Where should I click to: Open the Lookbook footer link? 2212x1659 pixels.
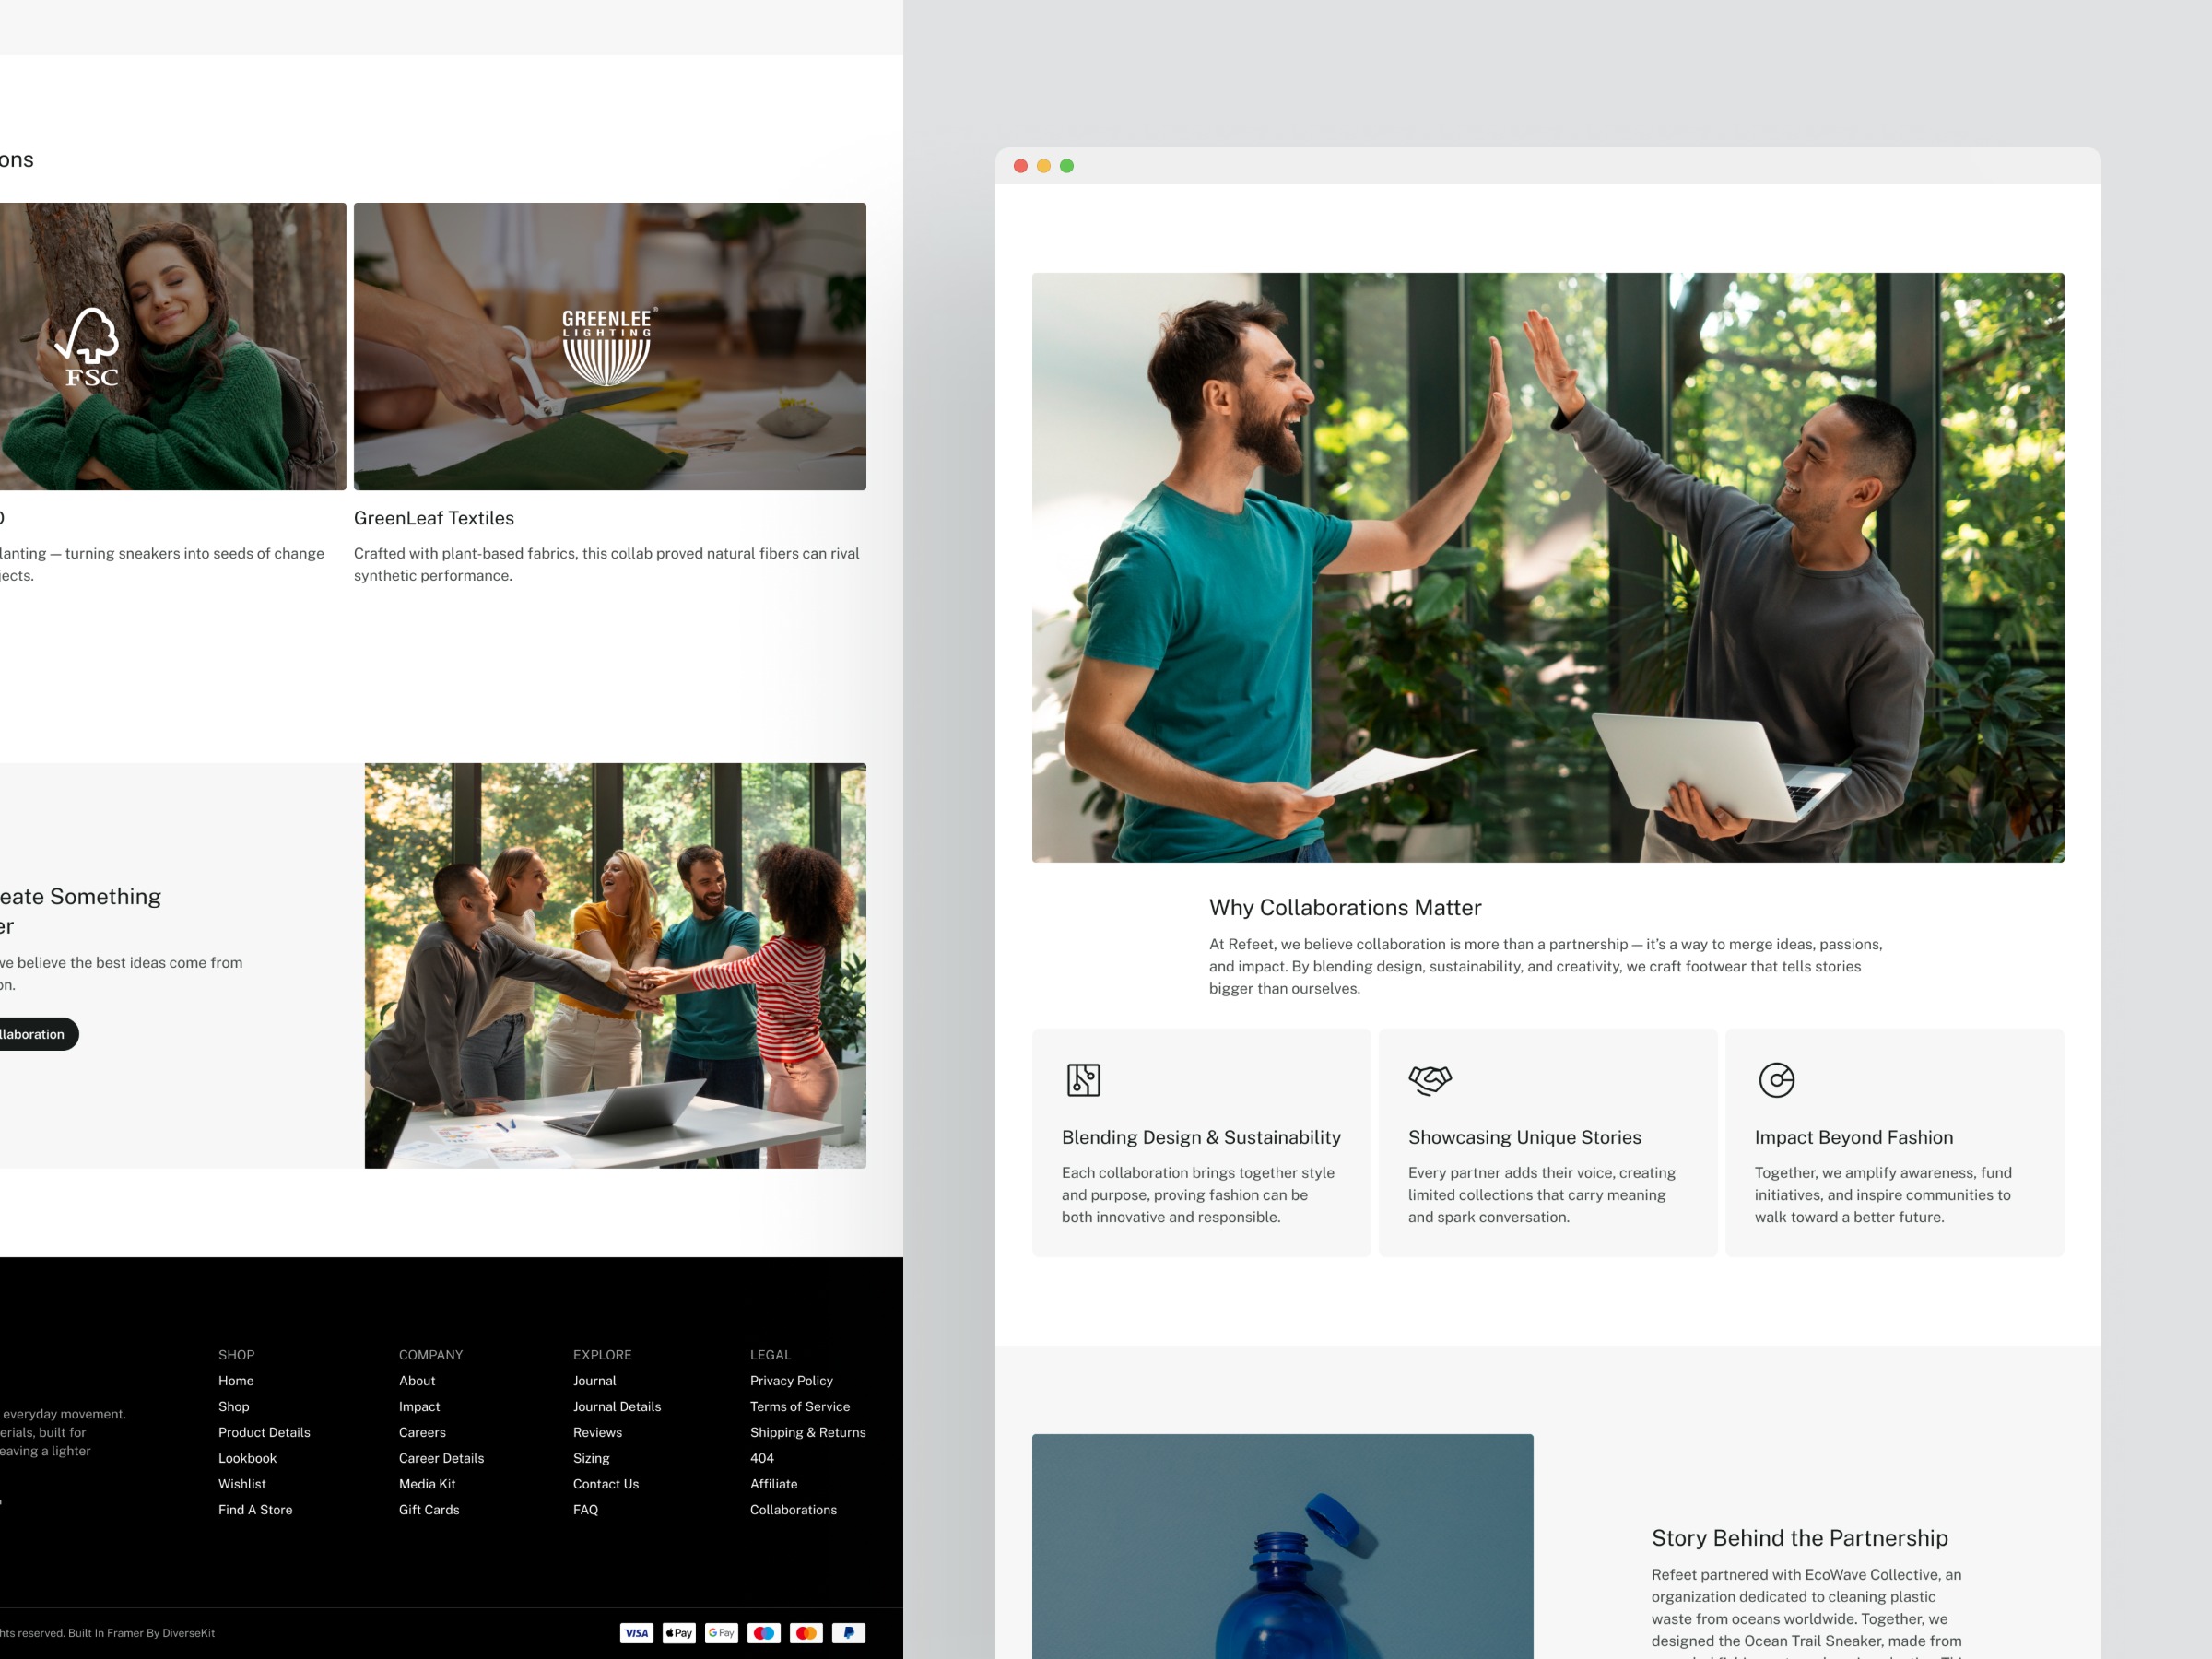point(247,1458)
